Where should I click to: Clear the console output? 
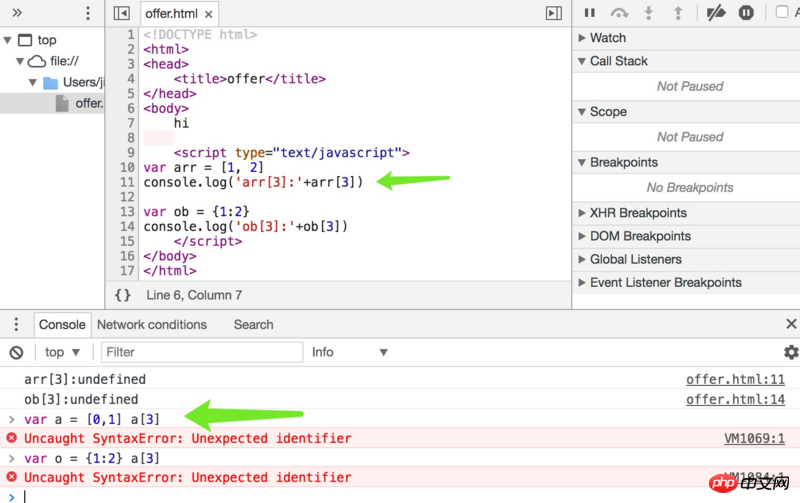click(x=16, y=353)
